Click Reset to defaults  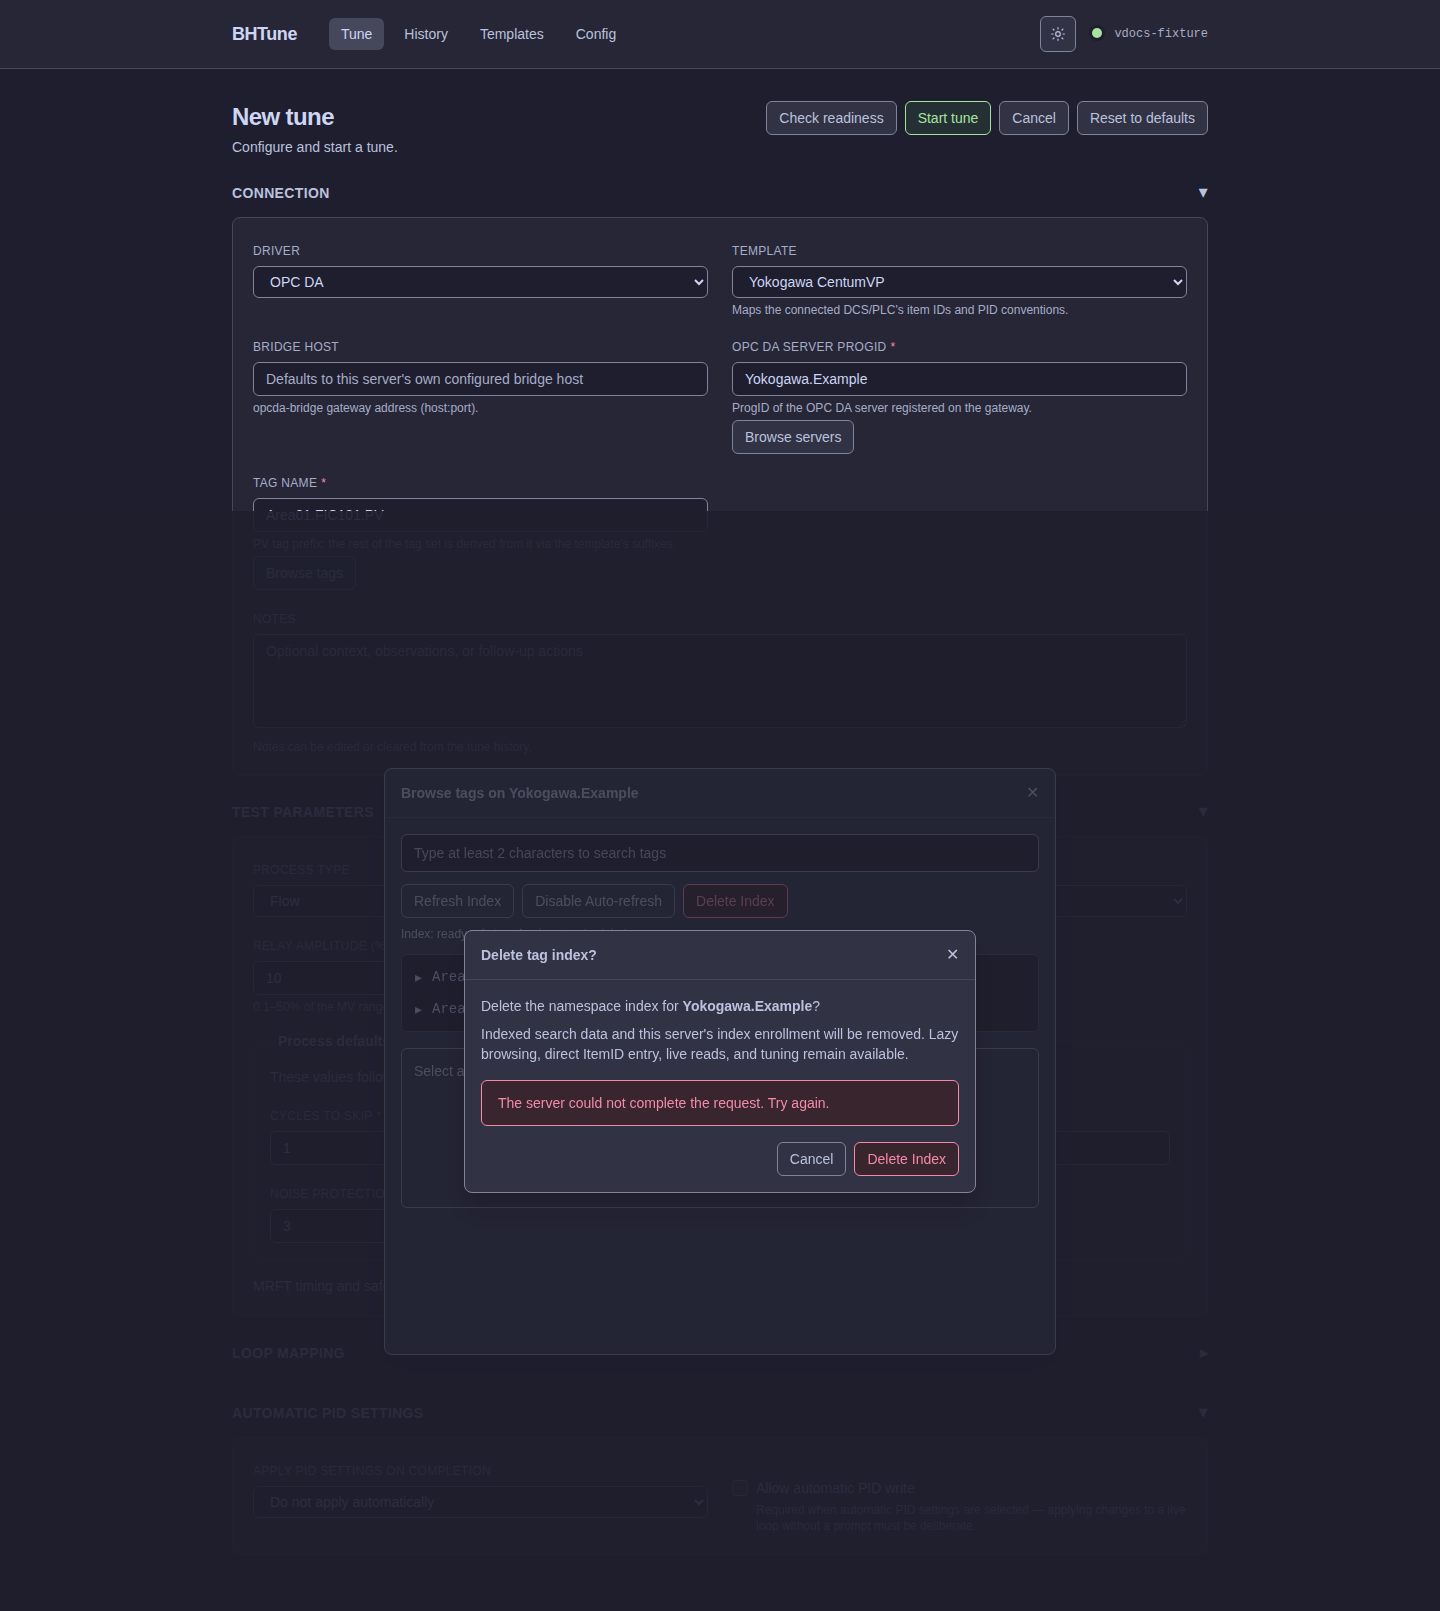pyautogui.click(x=1142, y=118)
